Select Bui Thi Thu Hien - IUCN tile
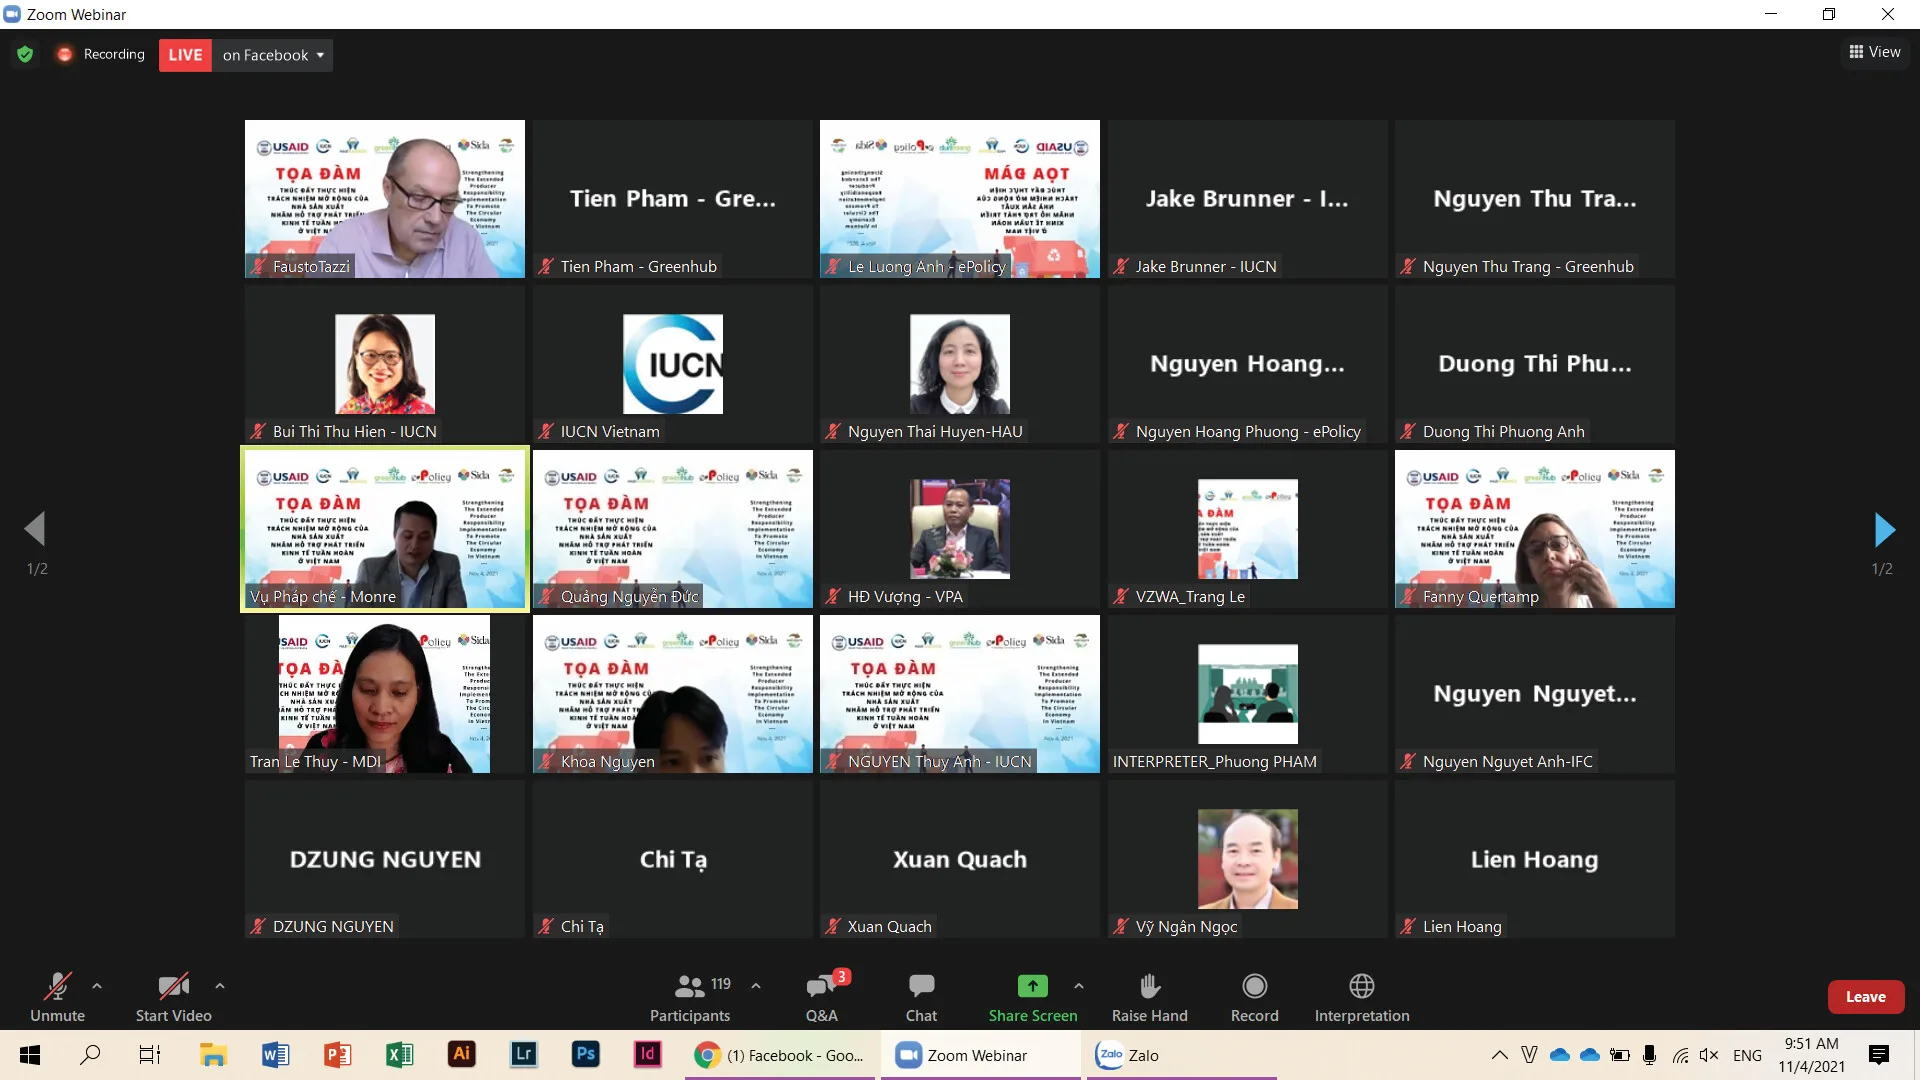The image size is (1920, 1080). pyautogui.click(x=385, y=364)
